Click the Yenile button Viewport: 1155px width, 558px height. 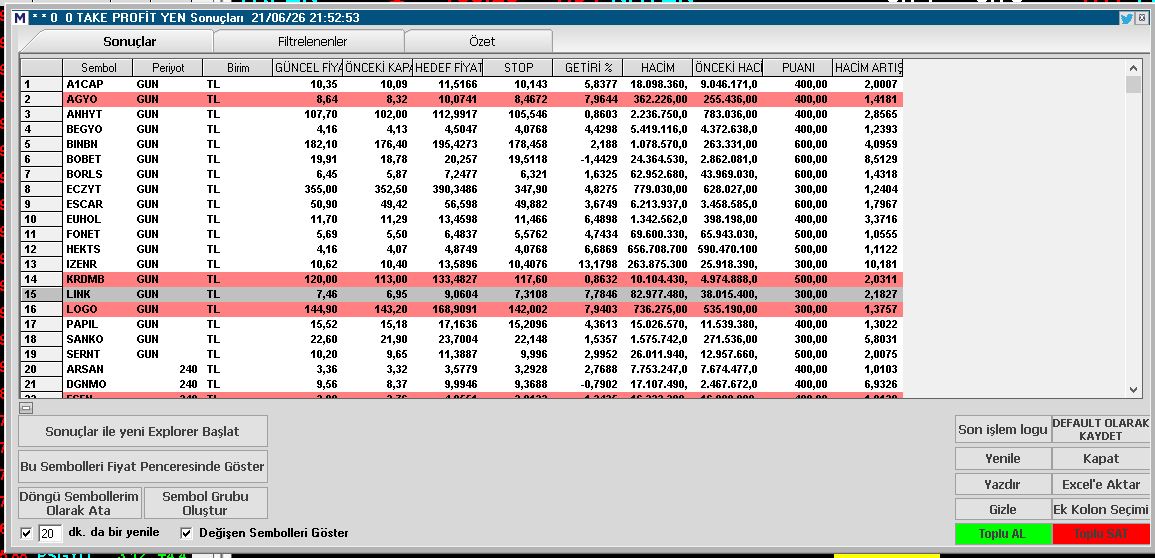pyautogui.click(x=1003, y=459)
